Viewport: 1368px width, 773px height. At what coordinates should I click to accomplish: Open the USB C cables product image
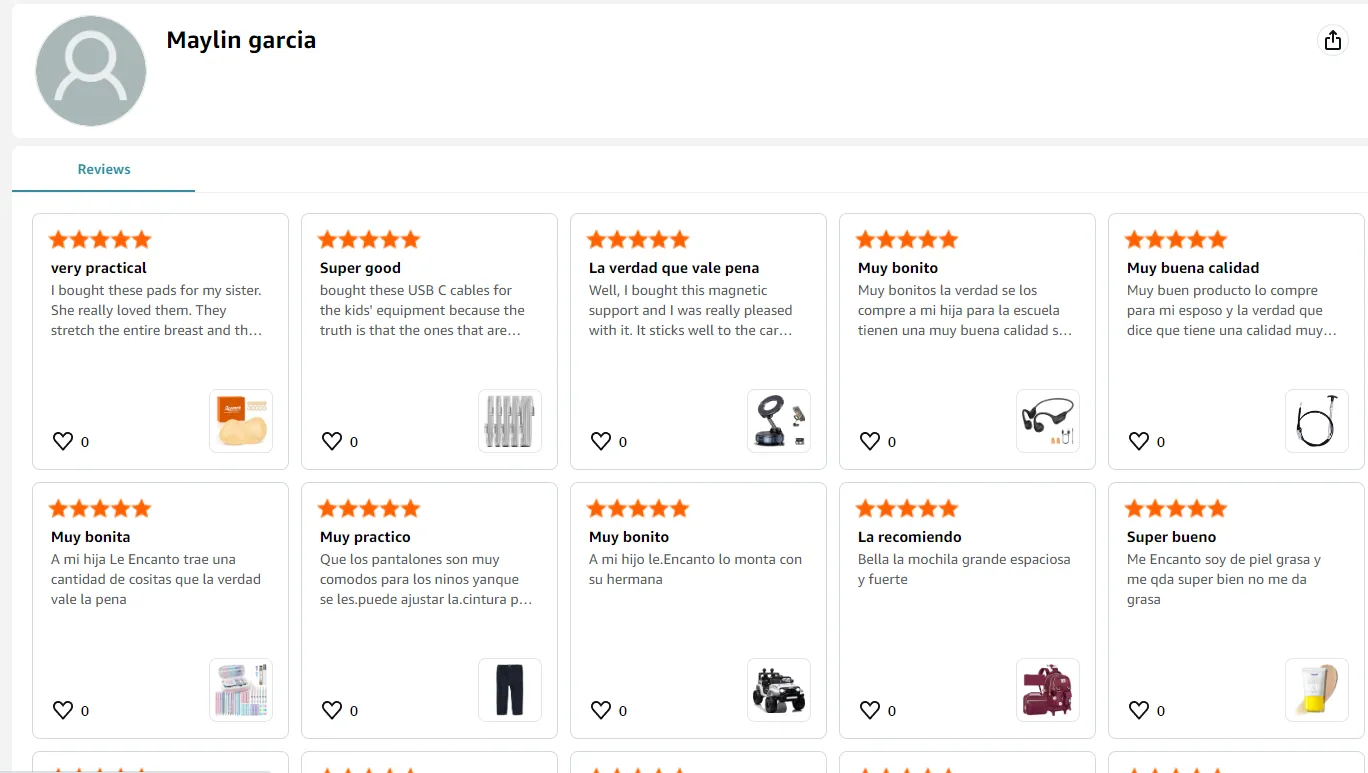pos(510,421)
